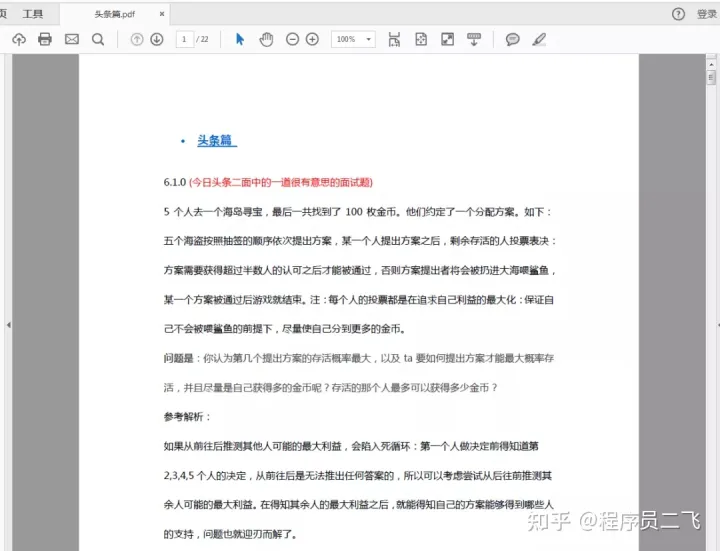Activate the hand pan tool
Screen dimensions: 720x551
266,39
